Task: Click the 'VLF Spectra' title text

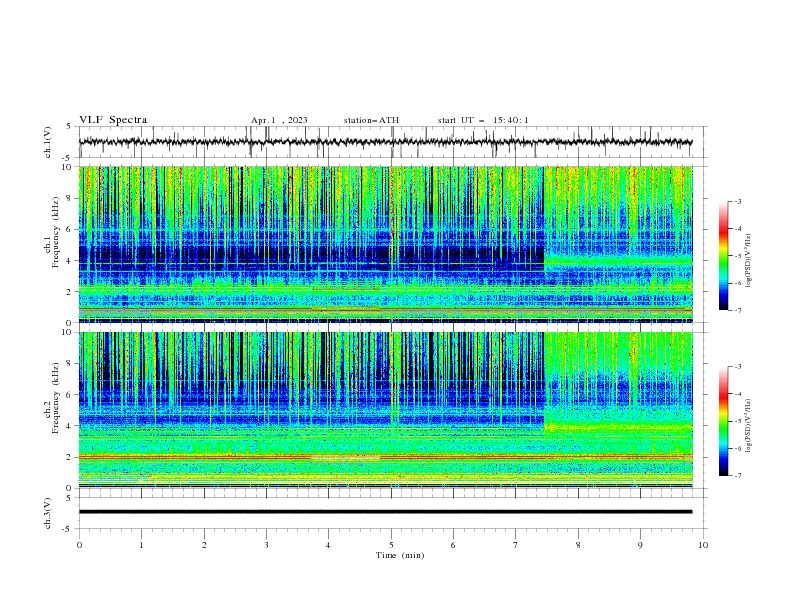Action: 113,120
